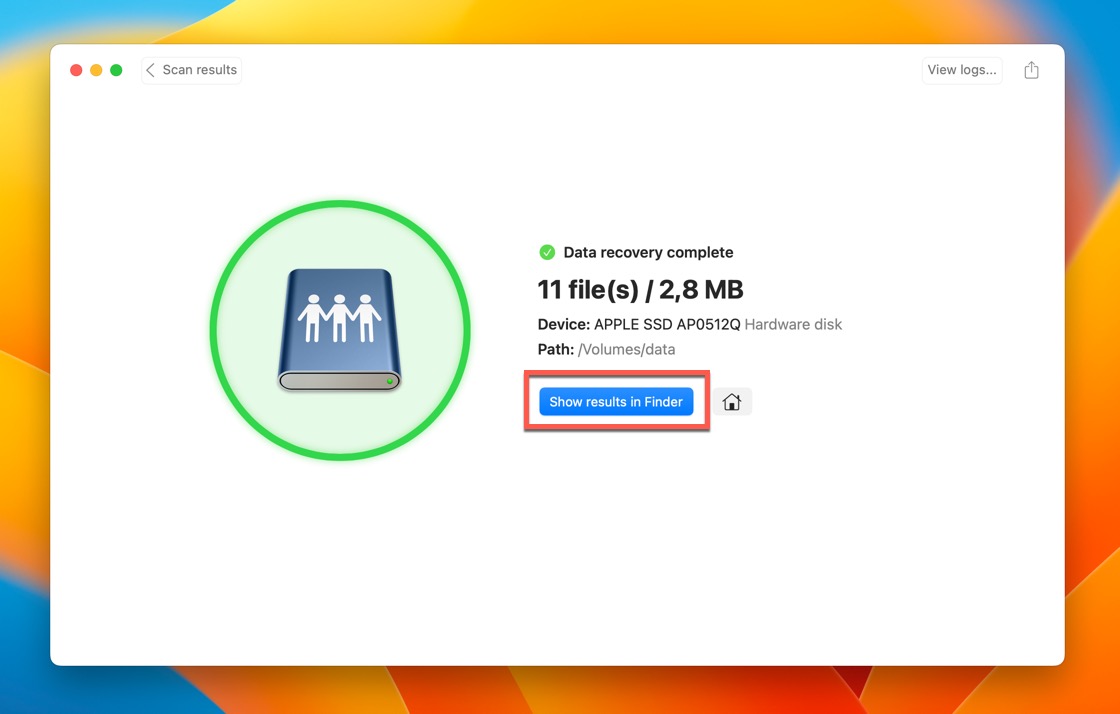Screen dimensions: 1120x714
Task: Click the Show results in Finder button
Action: point(616,402)
